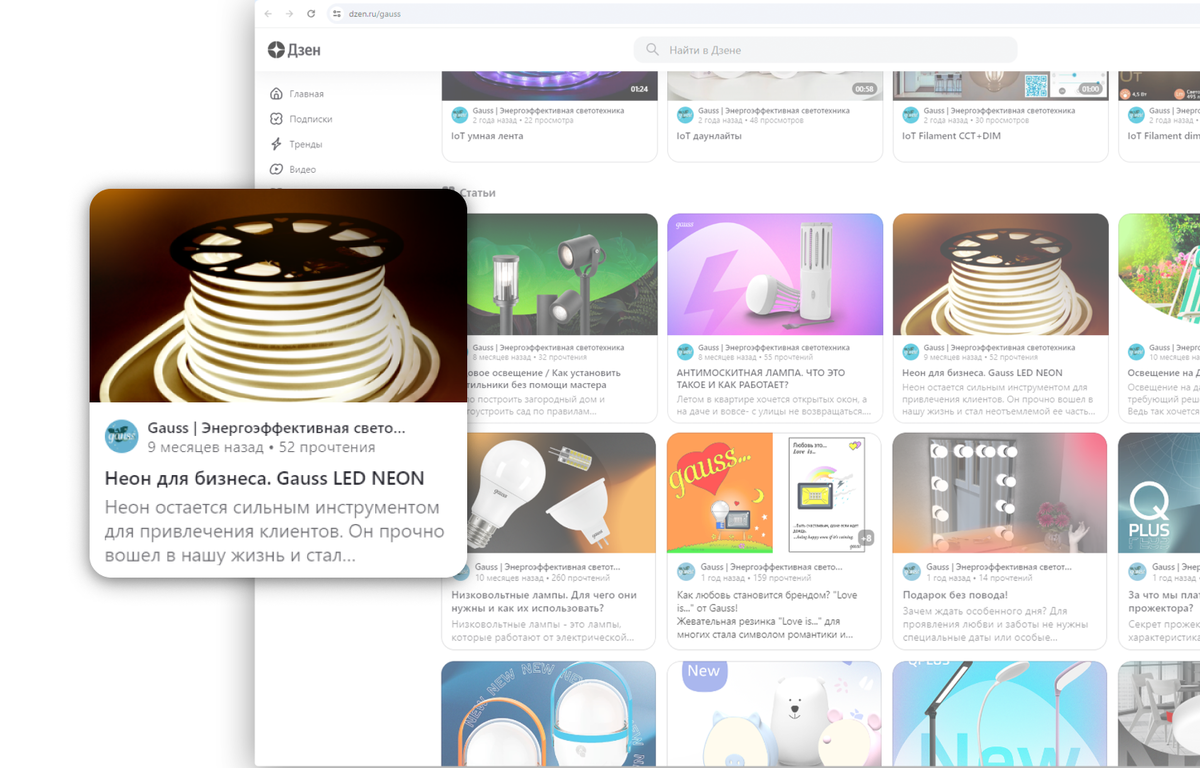Open site info icon beside dzen.ru/gauss
This screenshot has height=768, width=1200.
(x=337, y=14)
